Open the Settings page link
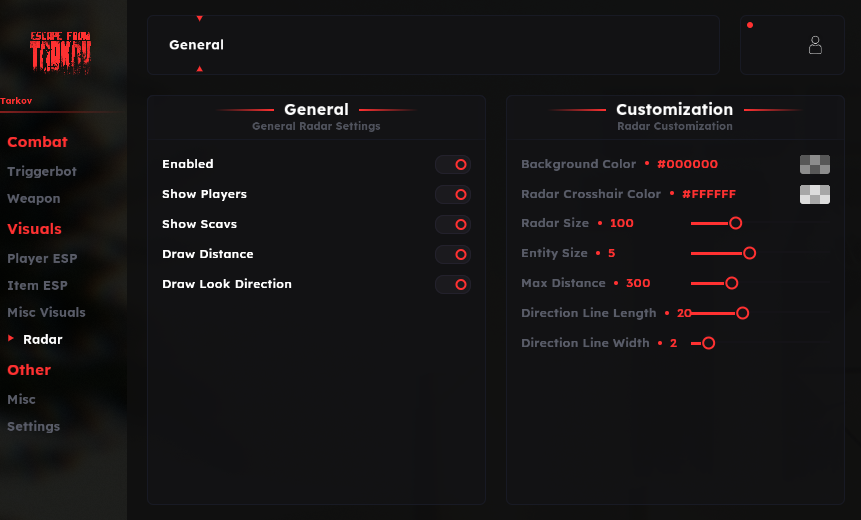The height and width of the screenshot is (520, 861). [x=34, y=427]
